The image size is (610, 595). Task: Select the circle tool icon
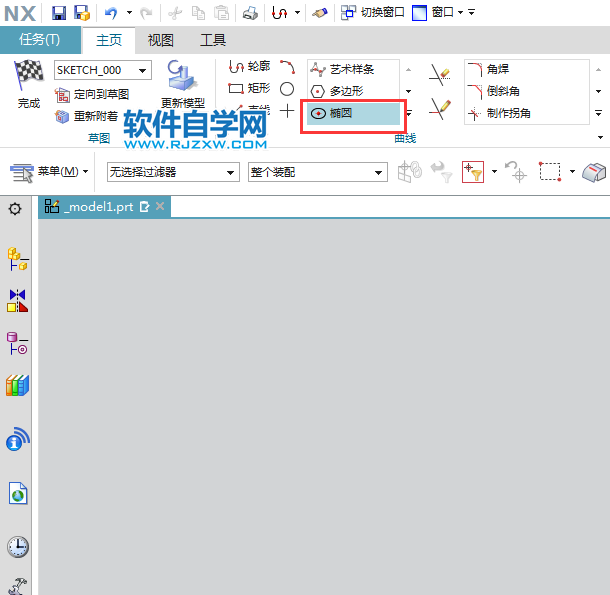pyautogui.click(x=287, y=89)
